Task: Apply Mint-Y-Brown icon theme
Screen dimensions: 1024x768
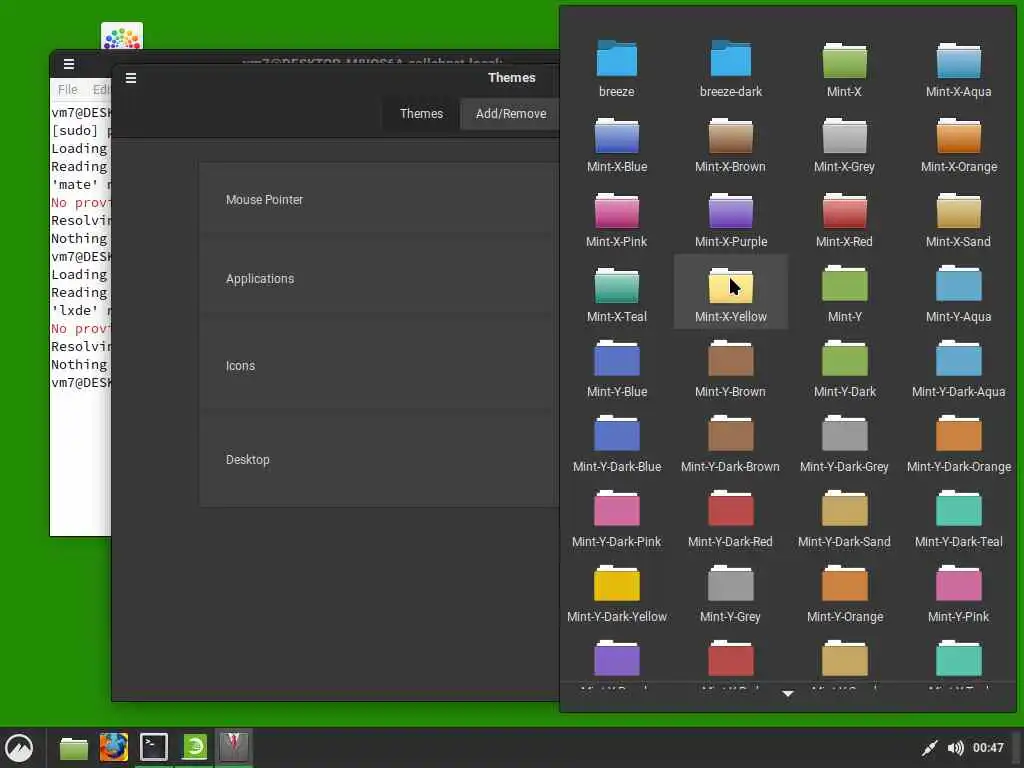Action: point(730,368)
